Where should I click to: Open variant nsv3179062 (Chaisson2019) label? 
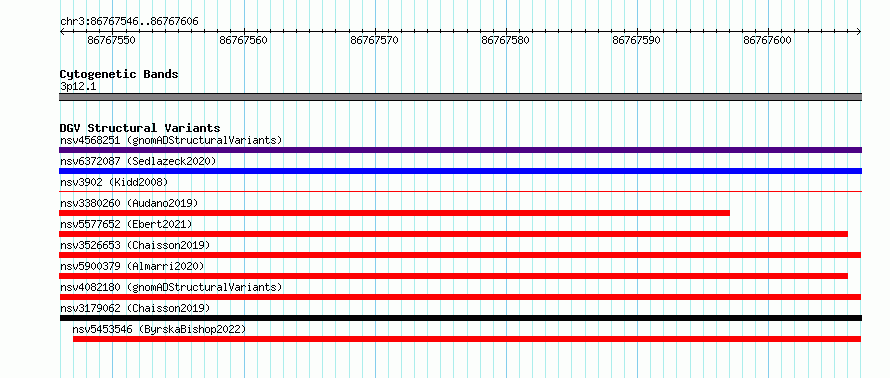(x=135, y=308)
